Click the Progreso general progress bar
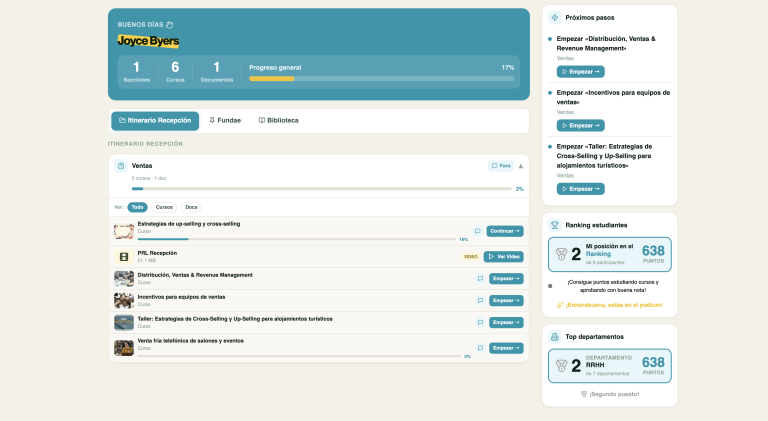 click(382, 79)
